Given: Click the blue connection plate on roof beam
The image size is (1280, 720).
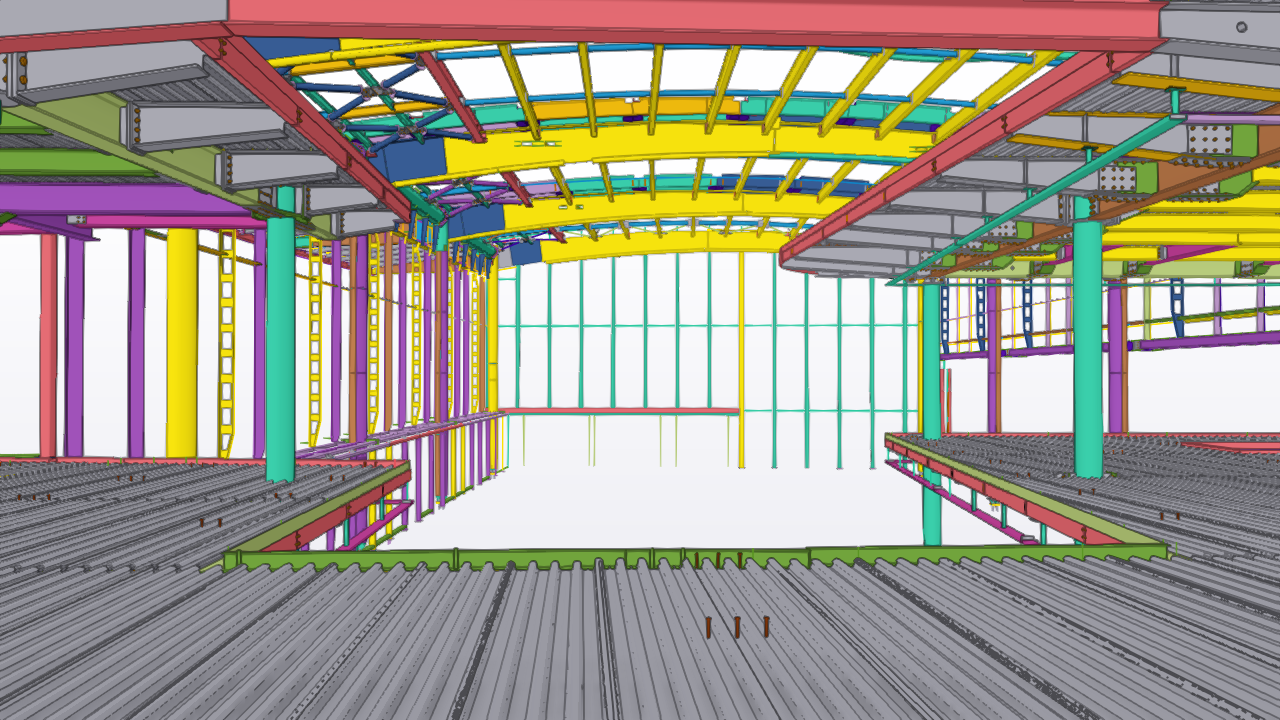Looking at the screenshot, I should (x=408, y=159).
